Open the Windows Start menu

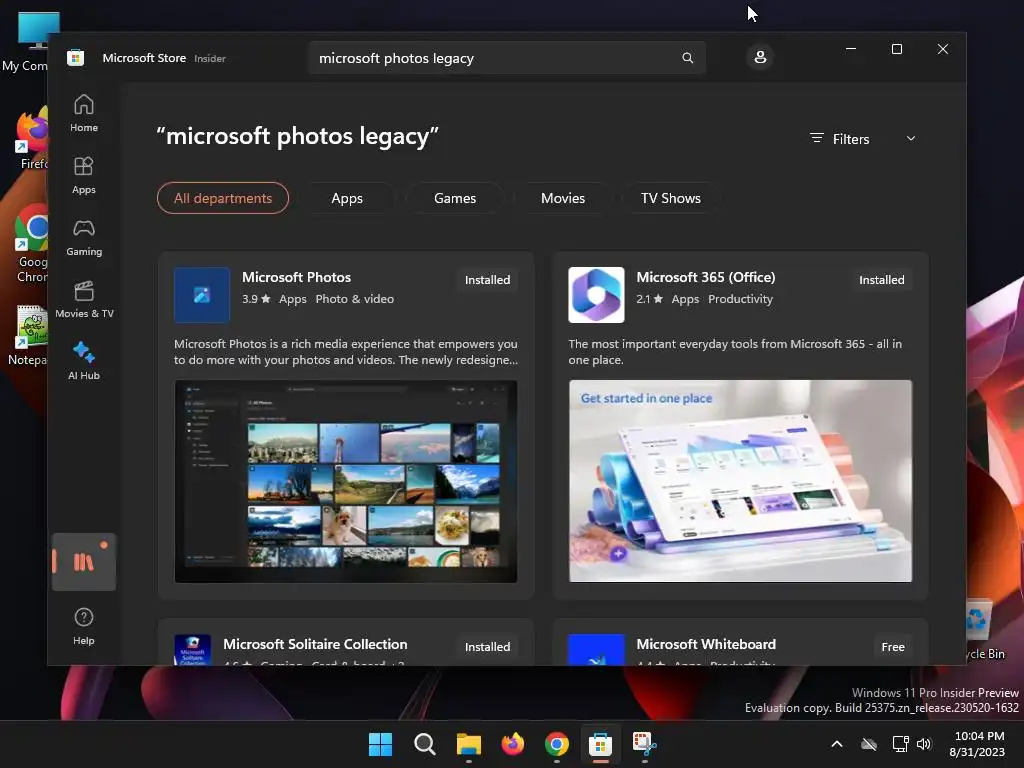[381, 744]
